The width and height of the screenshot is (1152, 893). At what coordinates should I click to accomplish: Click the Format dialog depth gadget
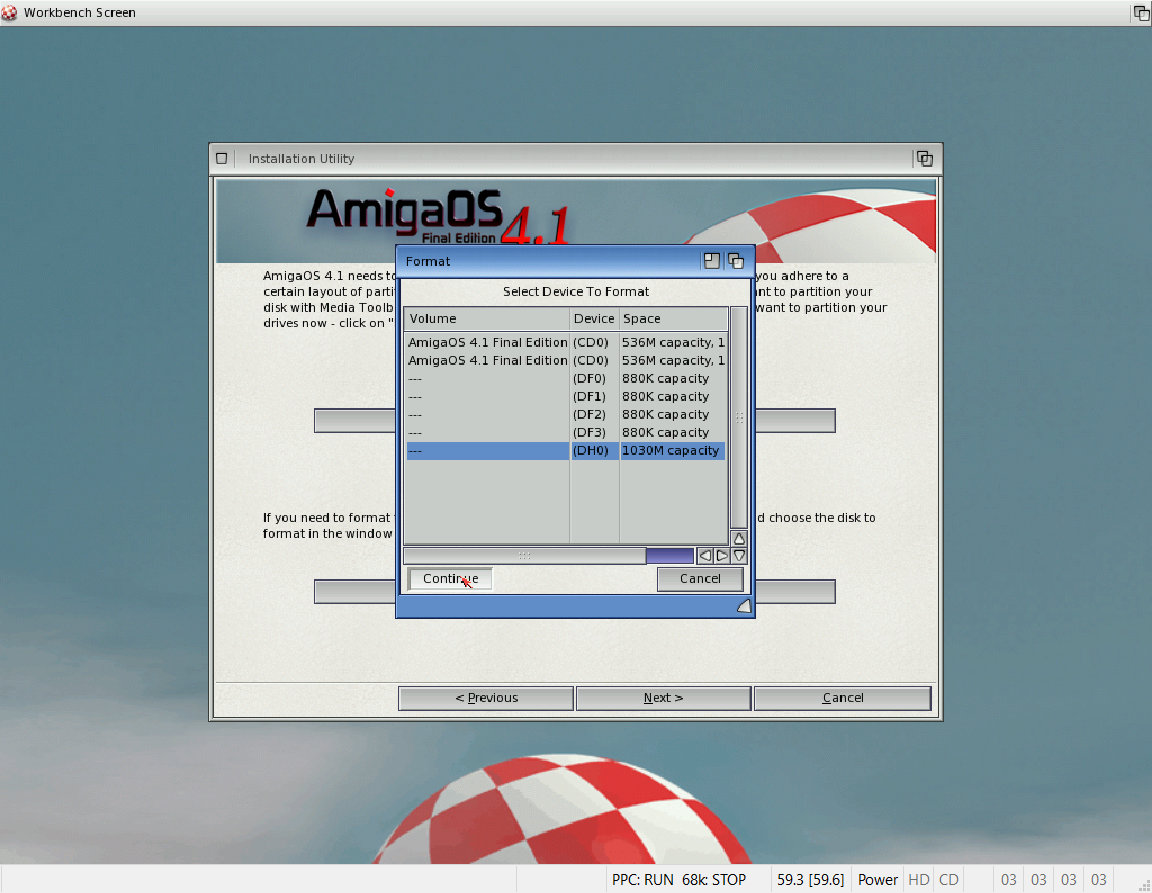point(735,261)
